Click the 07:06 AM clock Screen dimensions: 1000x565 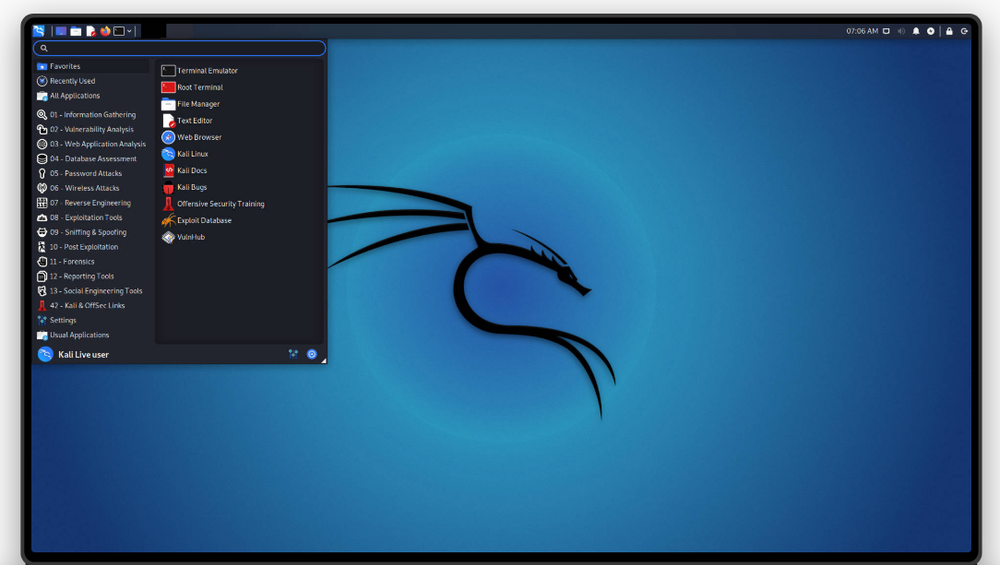(x=862, y=31)
